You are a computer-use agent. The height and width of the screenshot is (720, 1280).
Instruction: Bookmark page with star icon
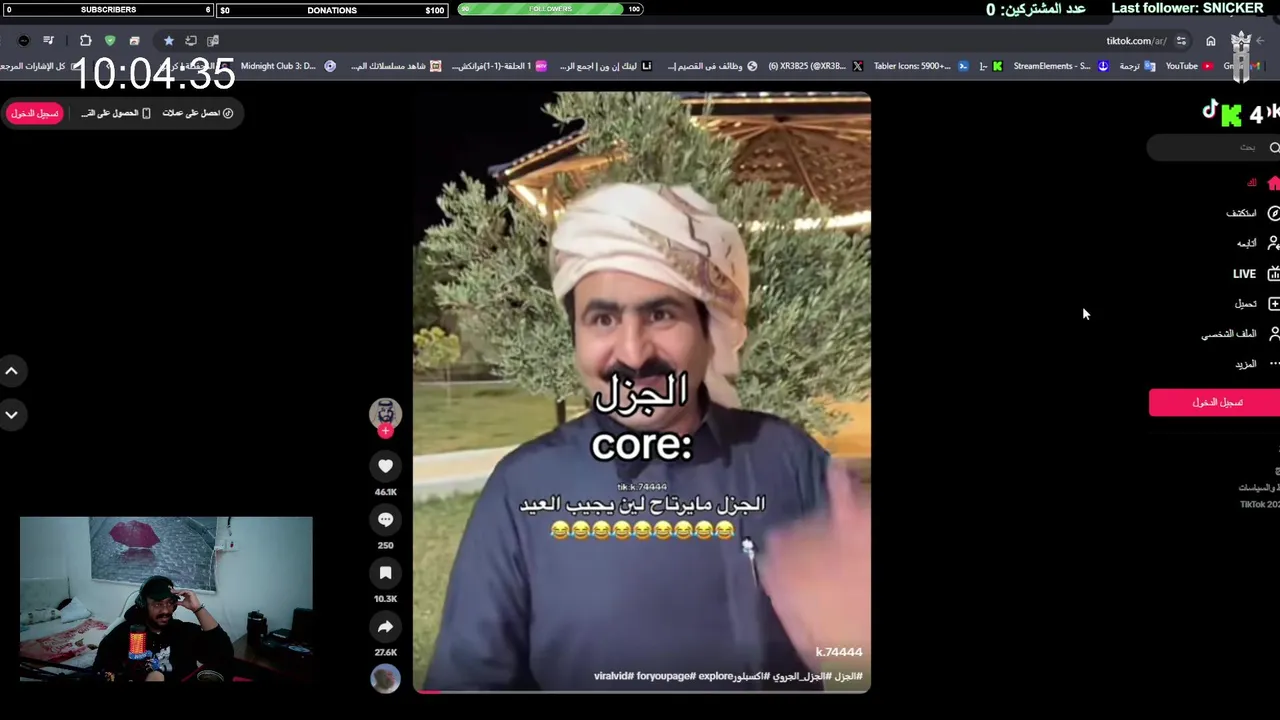(169, 41)
